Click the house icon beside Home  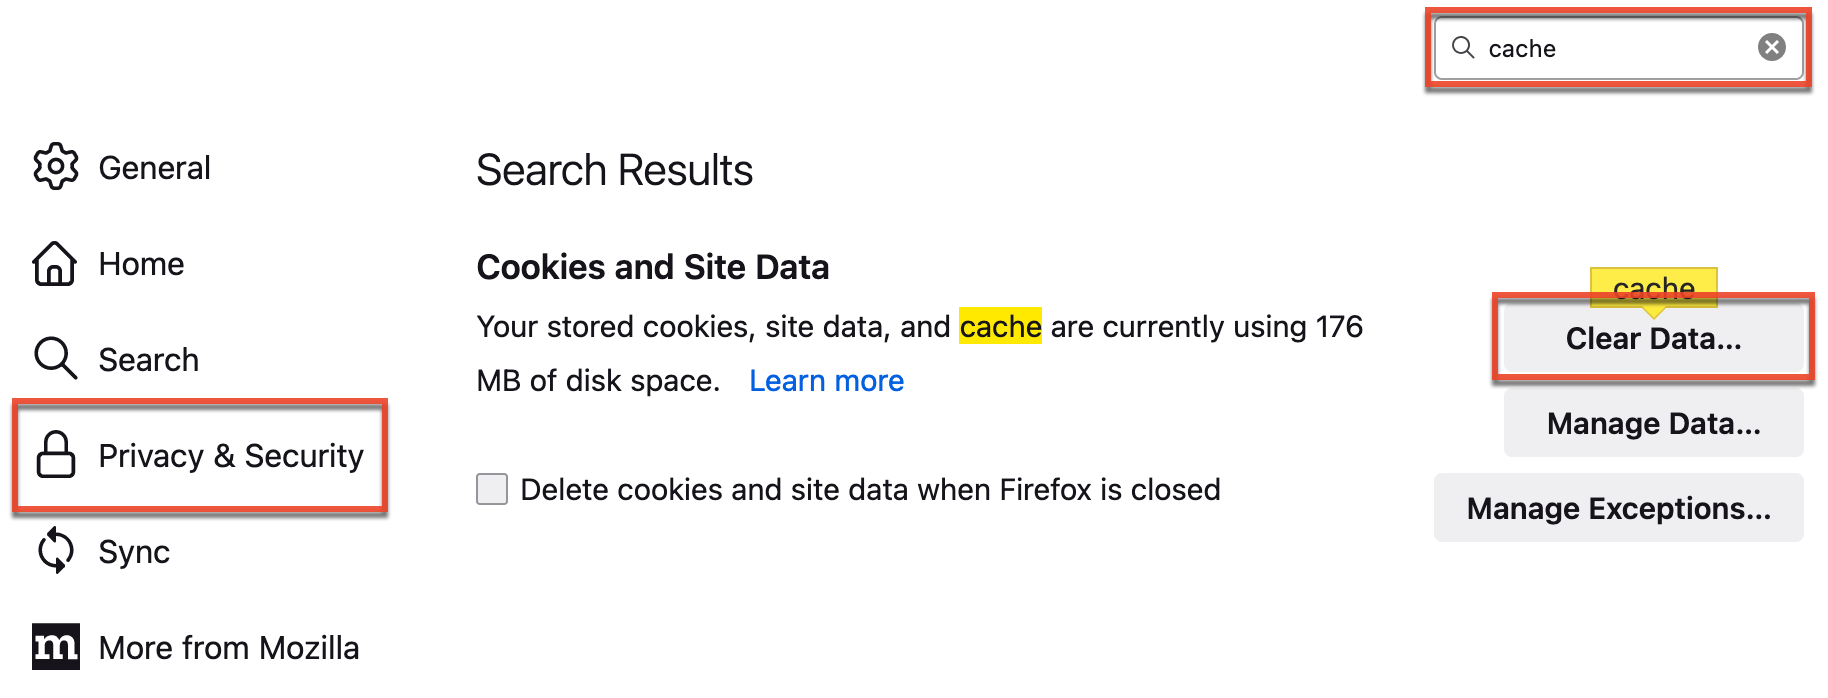56,263
